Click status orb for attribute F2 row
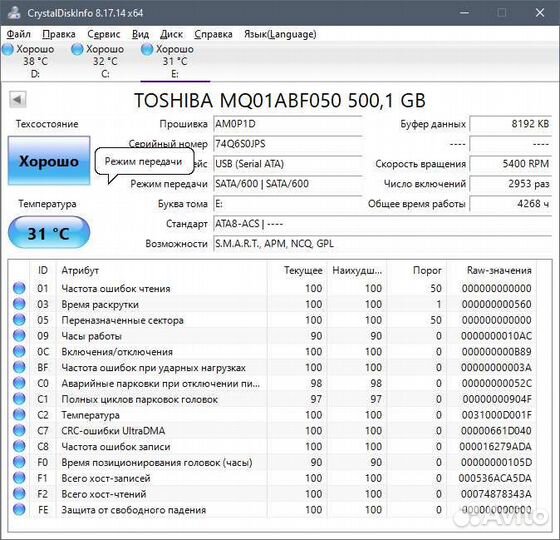Viewport: 560px width, 540px height. [x=19, y=494]
